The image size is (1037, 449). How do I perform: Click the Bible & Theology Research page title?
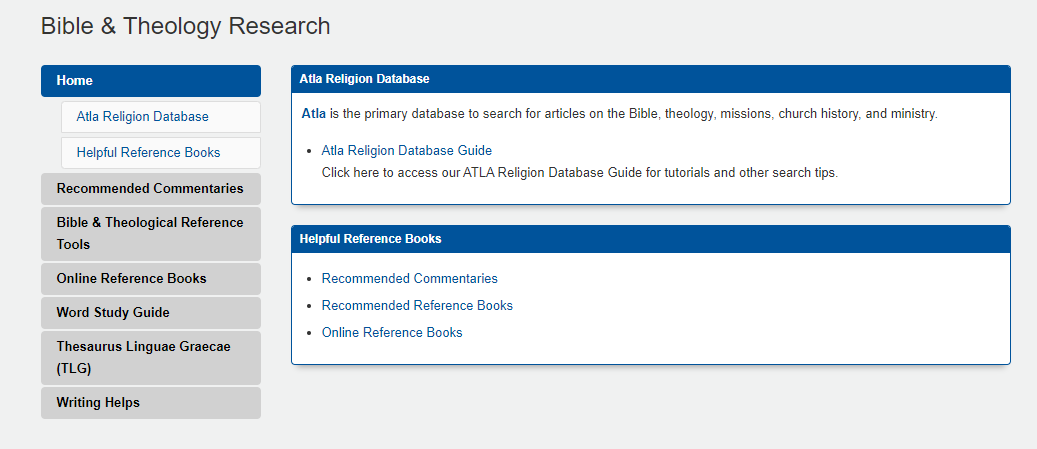pos(186,26)
